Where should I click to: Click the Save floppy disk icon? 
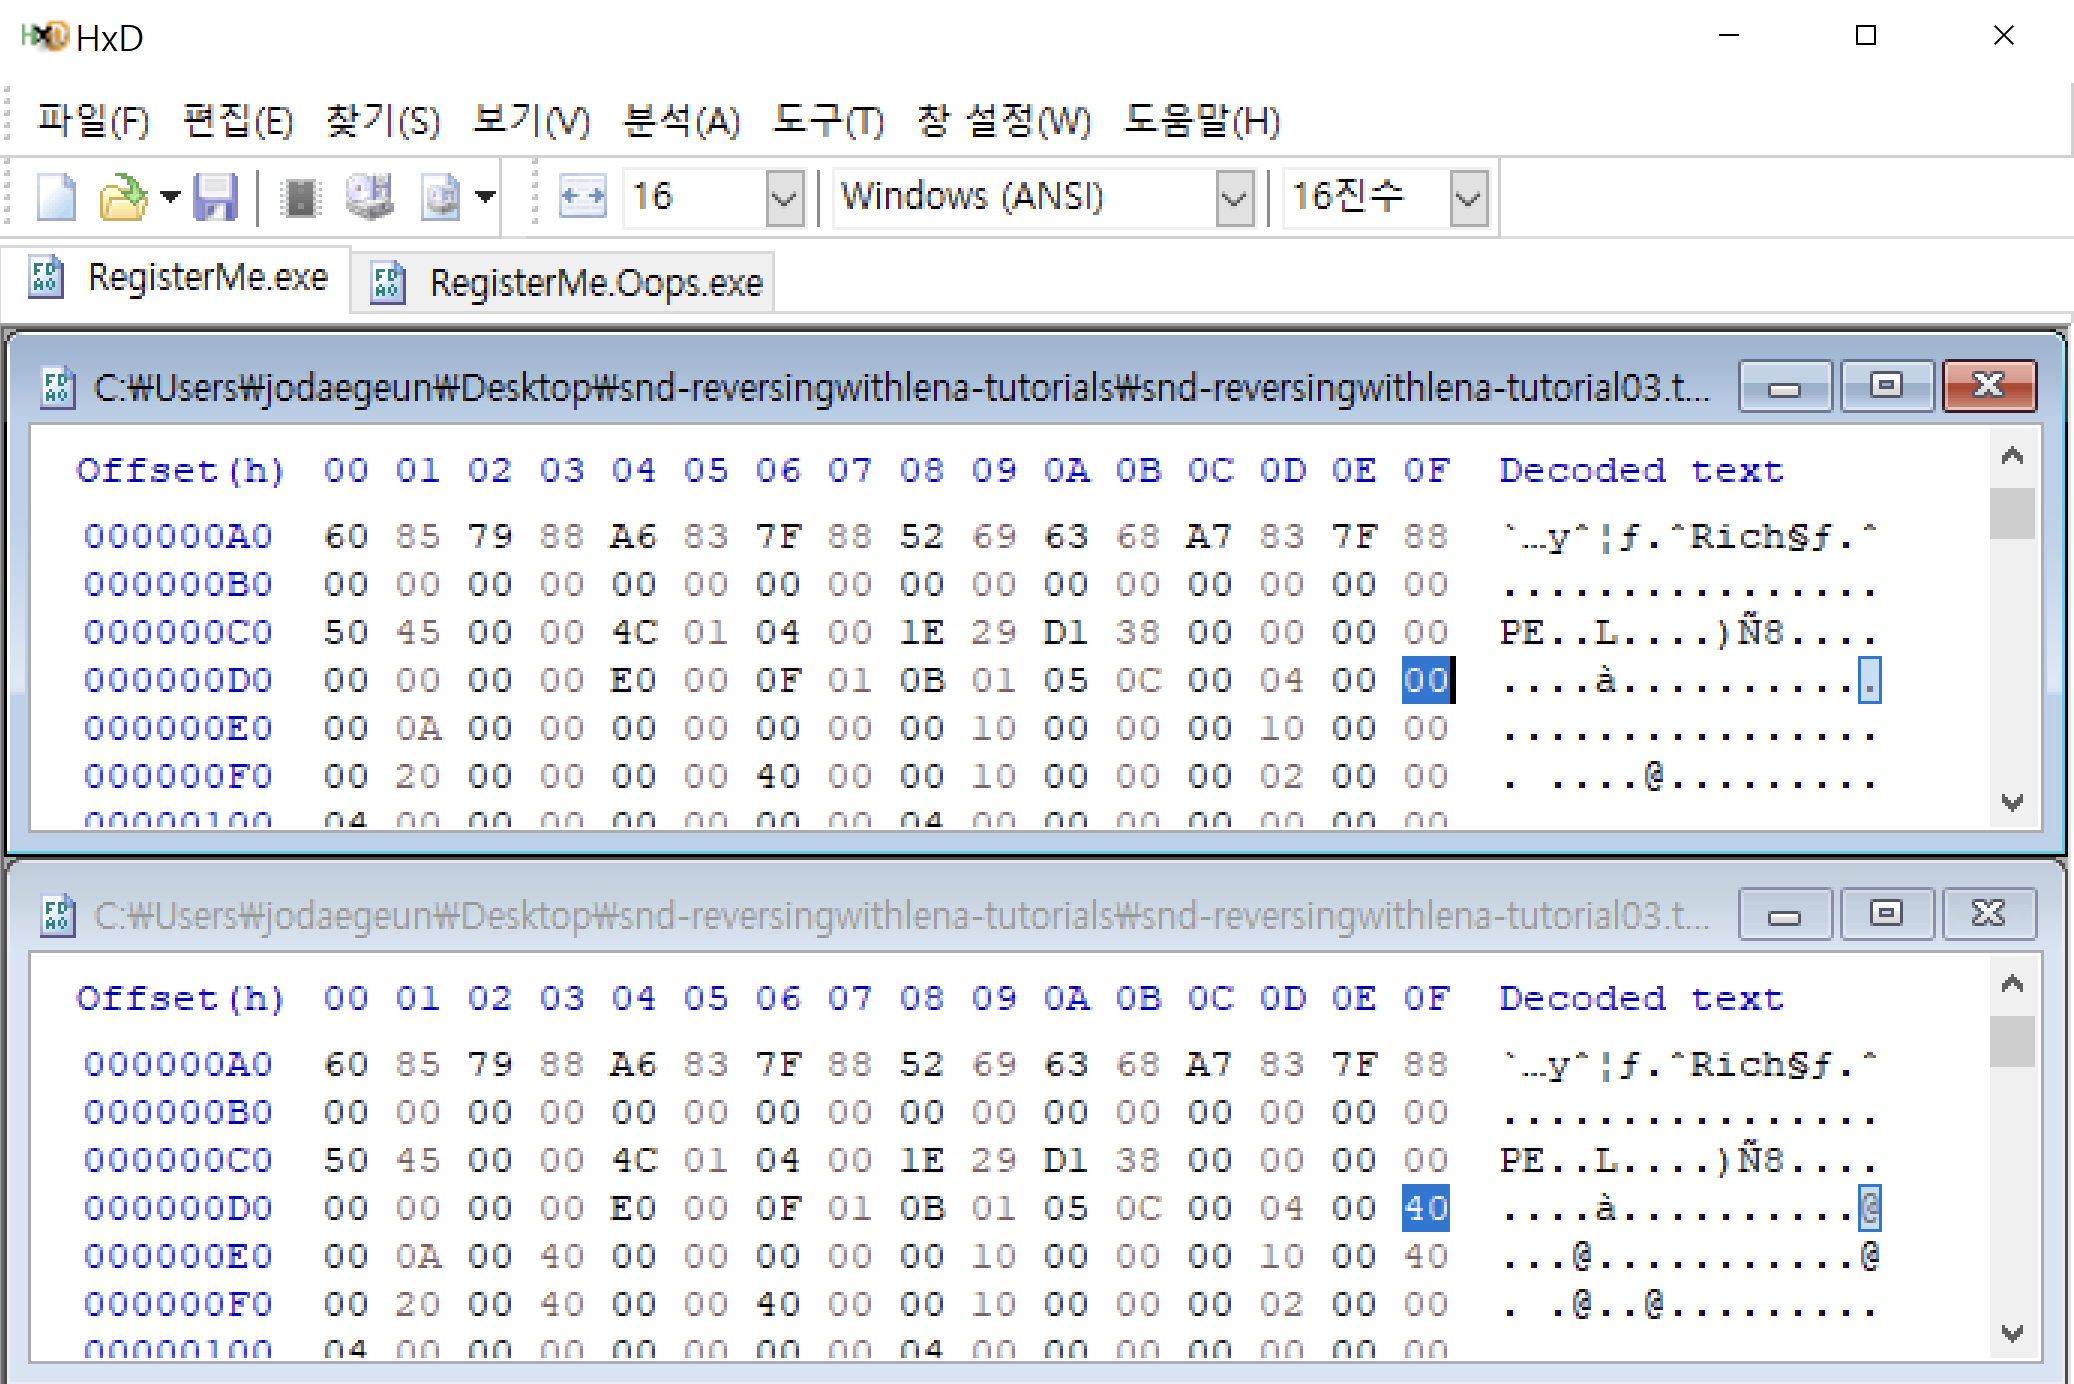tap(215, 196)
